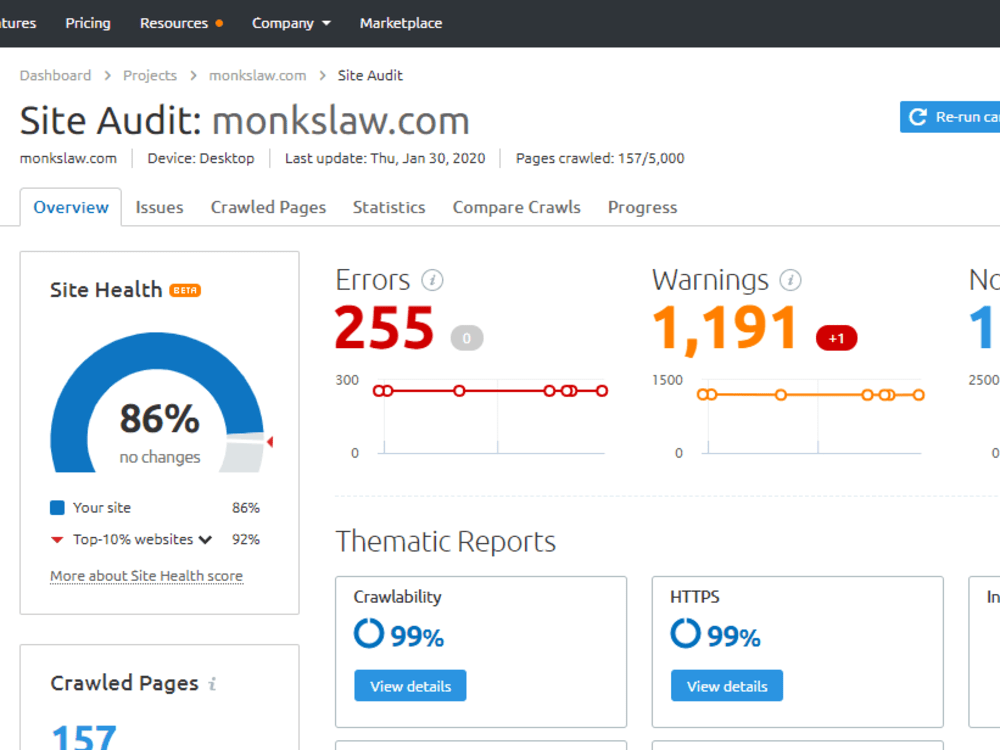This screenshot has height=750, width=1000.
Task: Click the 255 errors count
Action: [384, 328]
